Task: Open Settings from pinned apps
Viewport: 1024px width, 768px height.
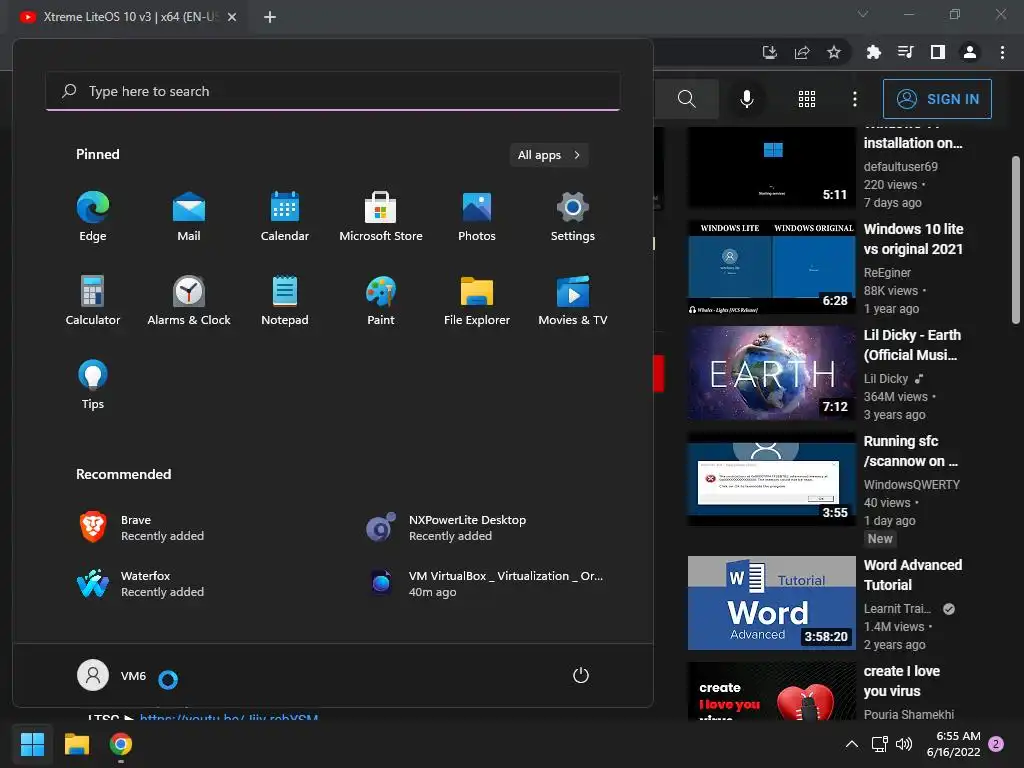Action: click(573, 216)
